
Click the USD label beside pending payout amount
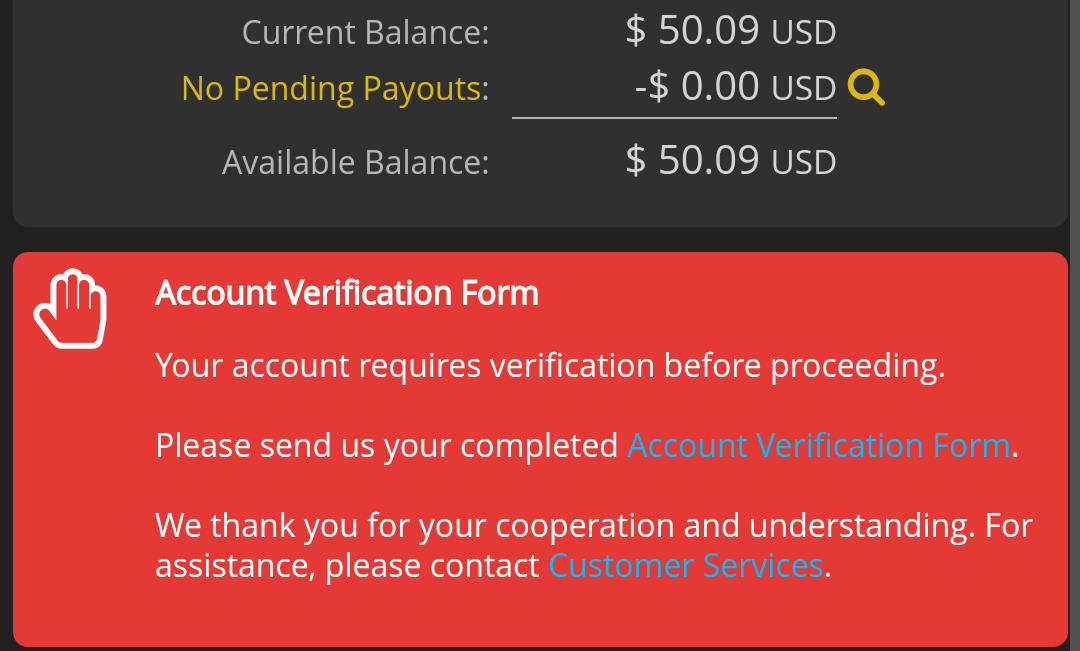804,89
